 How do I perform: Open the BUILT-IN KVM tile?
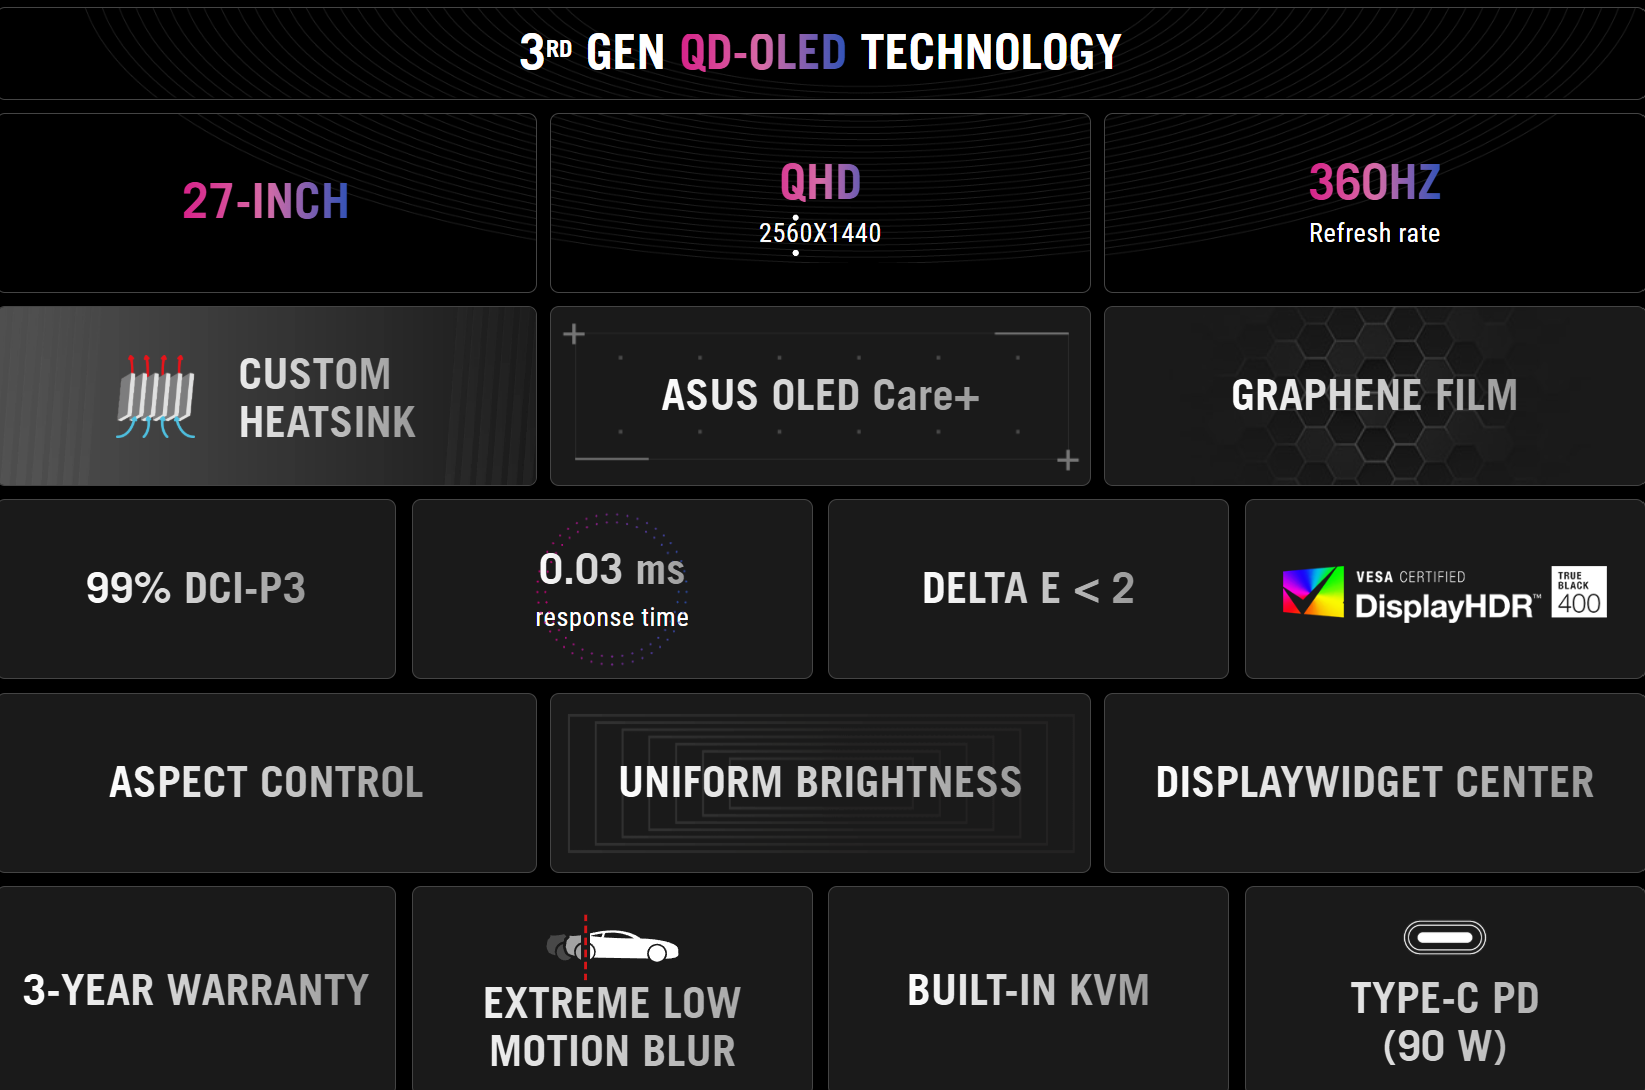click(1028, 988)
